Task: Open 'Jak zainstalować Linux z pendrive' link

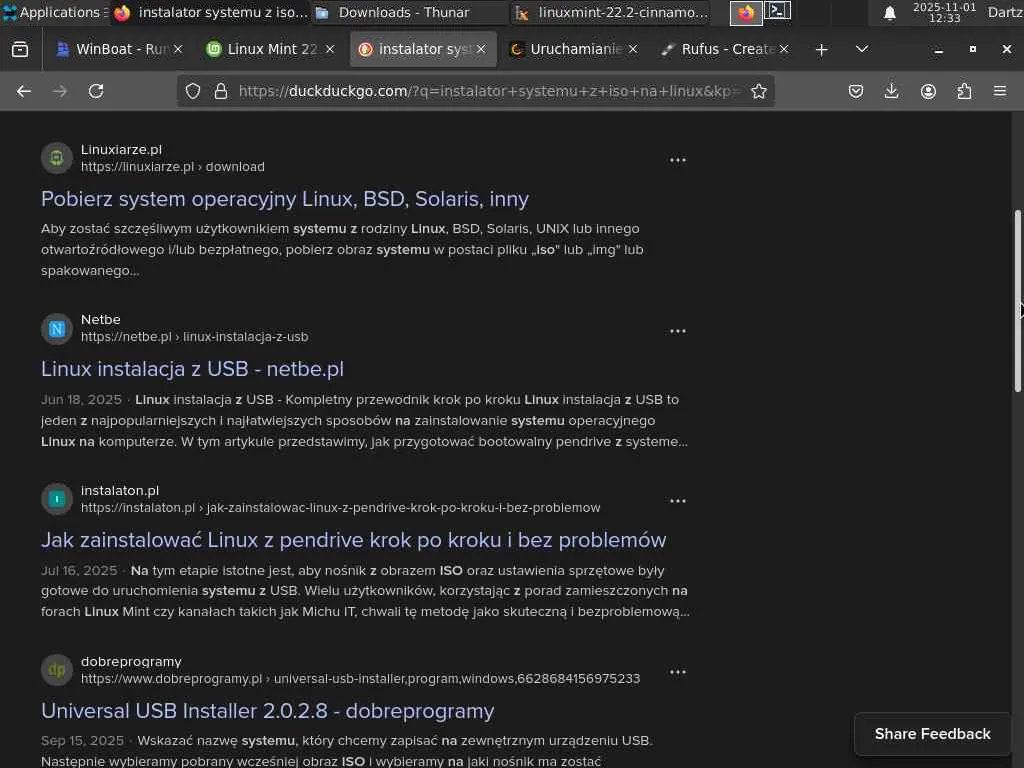Action: pos(353,540)
